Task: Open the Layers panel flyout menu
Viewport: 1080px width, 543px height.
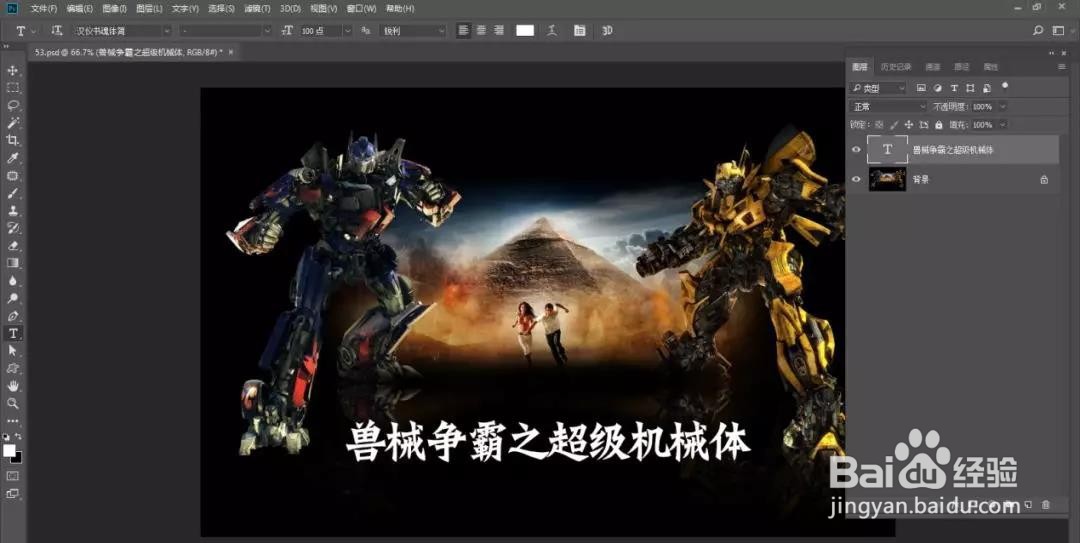Action: [1061, 67]
